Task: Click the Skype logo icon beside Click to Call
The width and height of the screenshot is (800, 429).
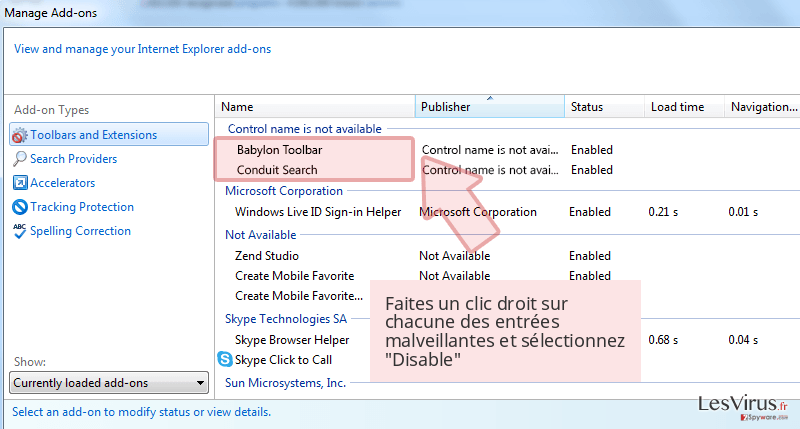Action: click(225, 359)
